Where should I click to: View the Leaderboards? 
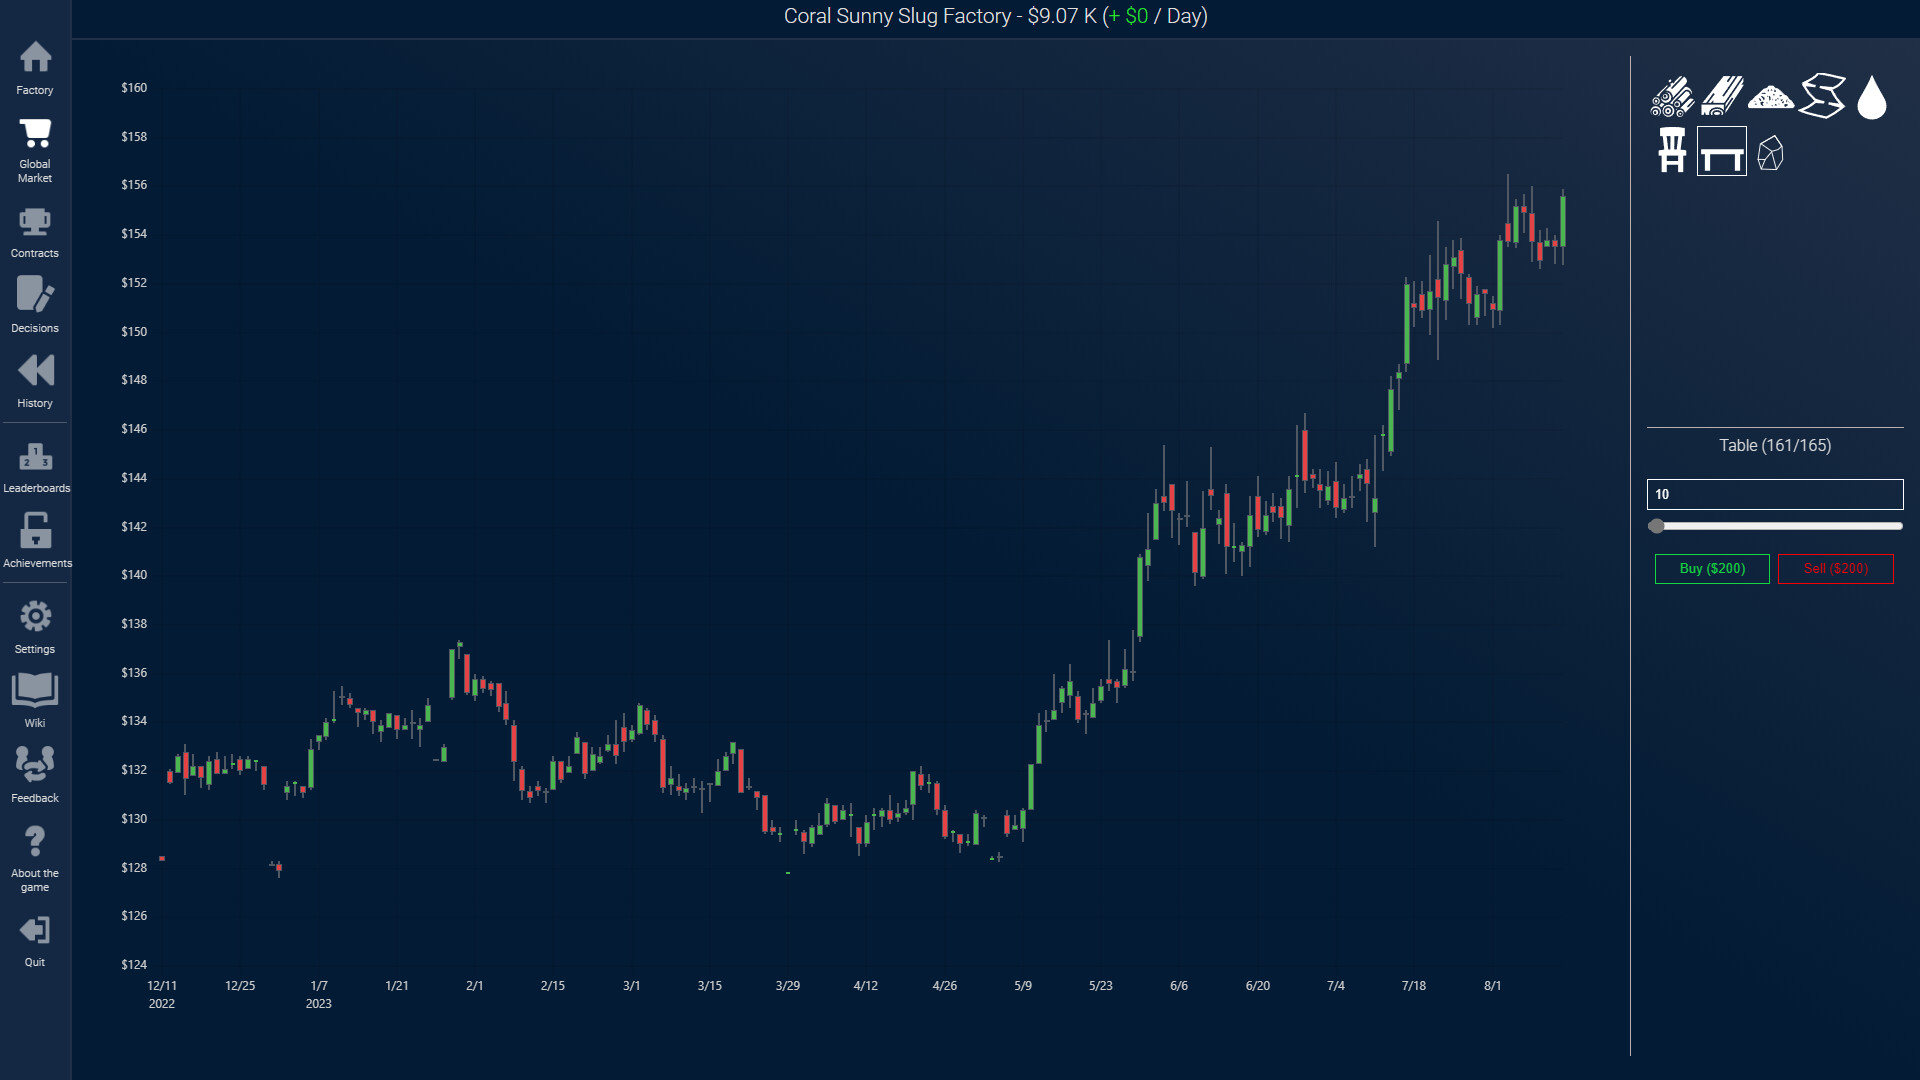(36, 467)
